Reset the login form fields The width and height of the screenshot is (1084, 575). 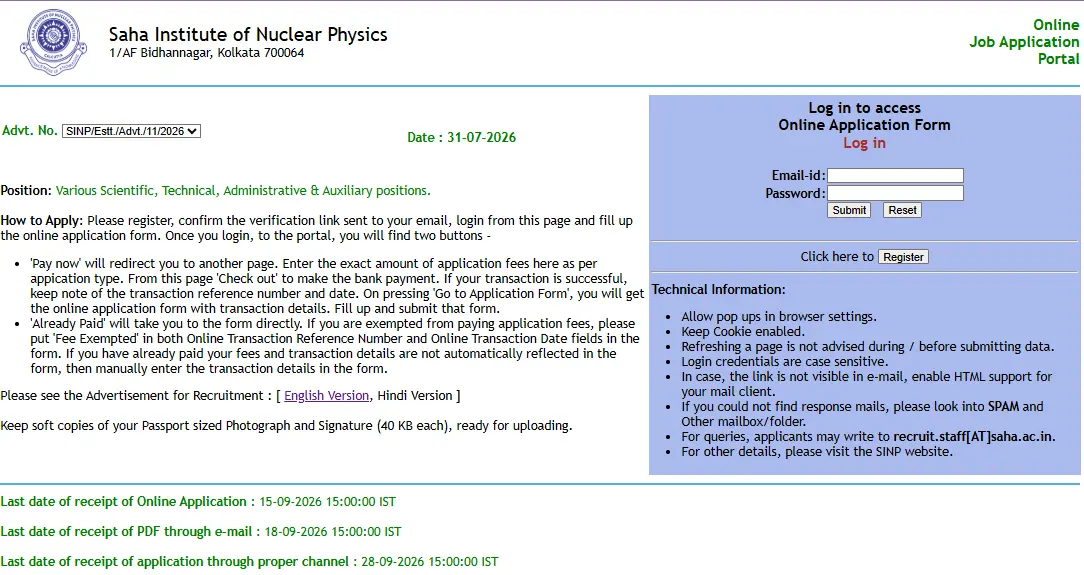[902, 210]
